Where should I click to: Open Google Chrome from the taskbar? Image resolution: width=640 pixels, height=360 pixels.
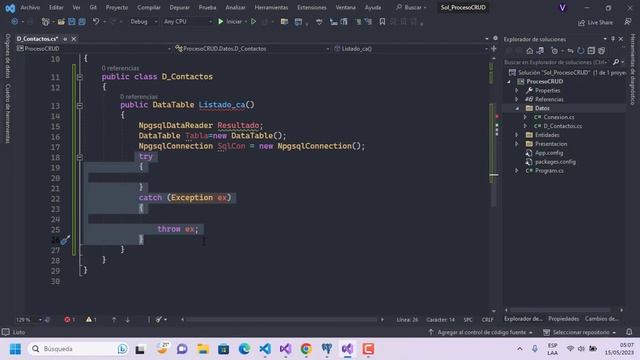click(306, 349)
